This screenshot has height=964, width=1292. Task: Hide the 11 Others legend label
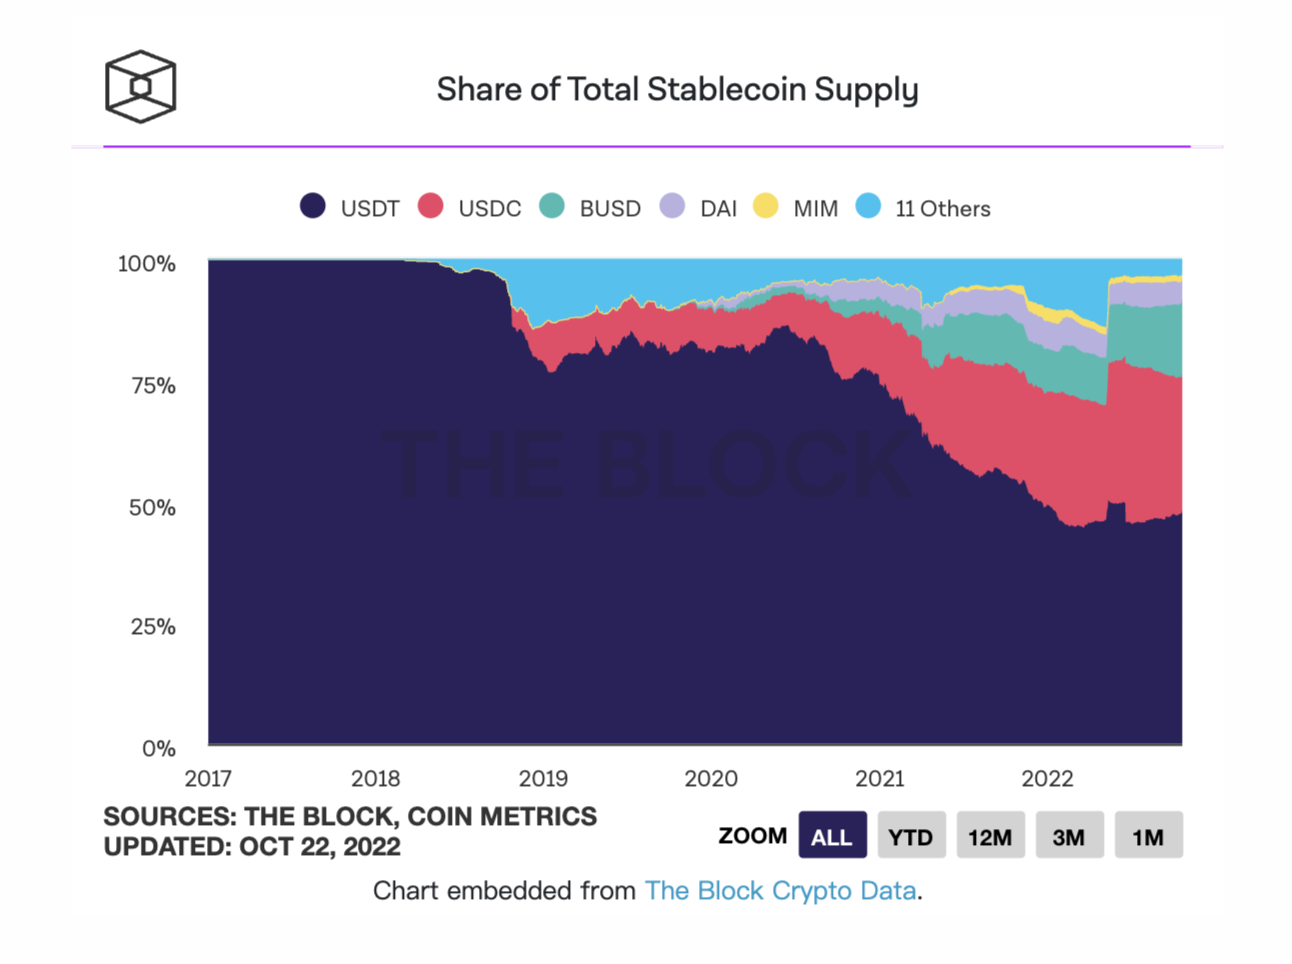[943, 209]
